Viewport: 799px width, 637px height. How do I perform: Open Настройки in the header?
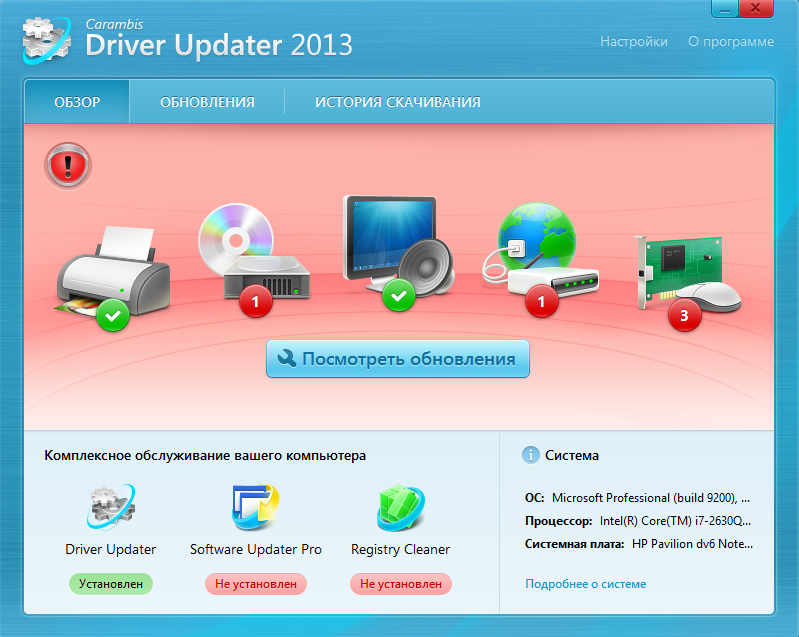pyautogui.click(x=633, y=41)
